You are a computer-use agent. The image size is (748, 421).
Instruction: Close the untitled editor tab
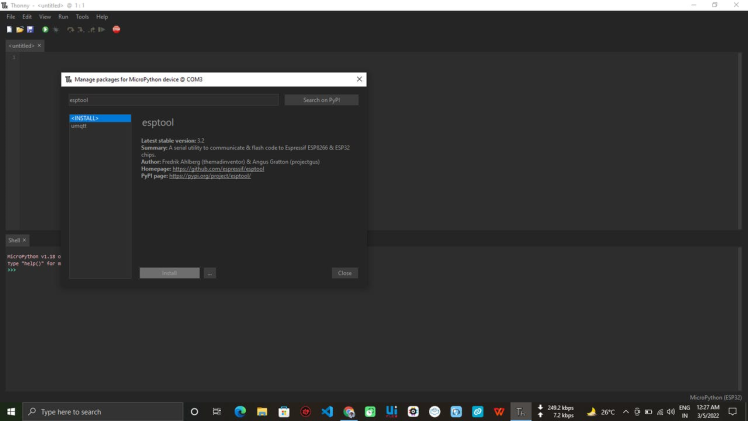pos(39,45)
